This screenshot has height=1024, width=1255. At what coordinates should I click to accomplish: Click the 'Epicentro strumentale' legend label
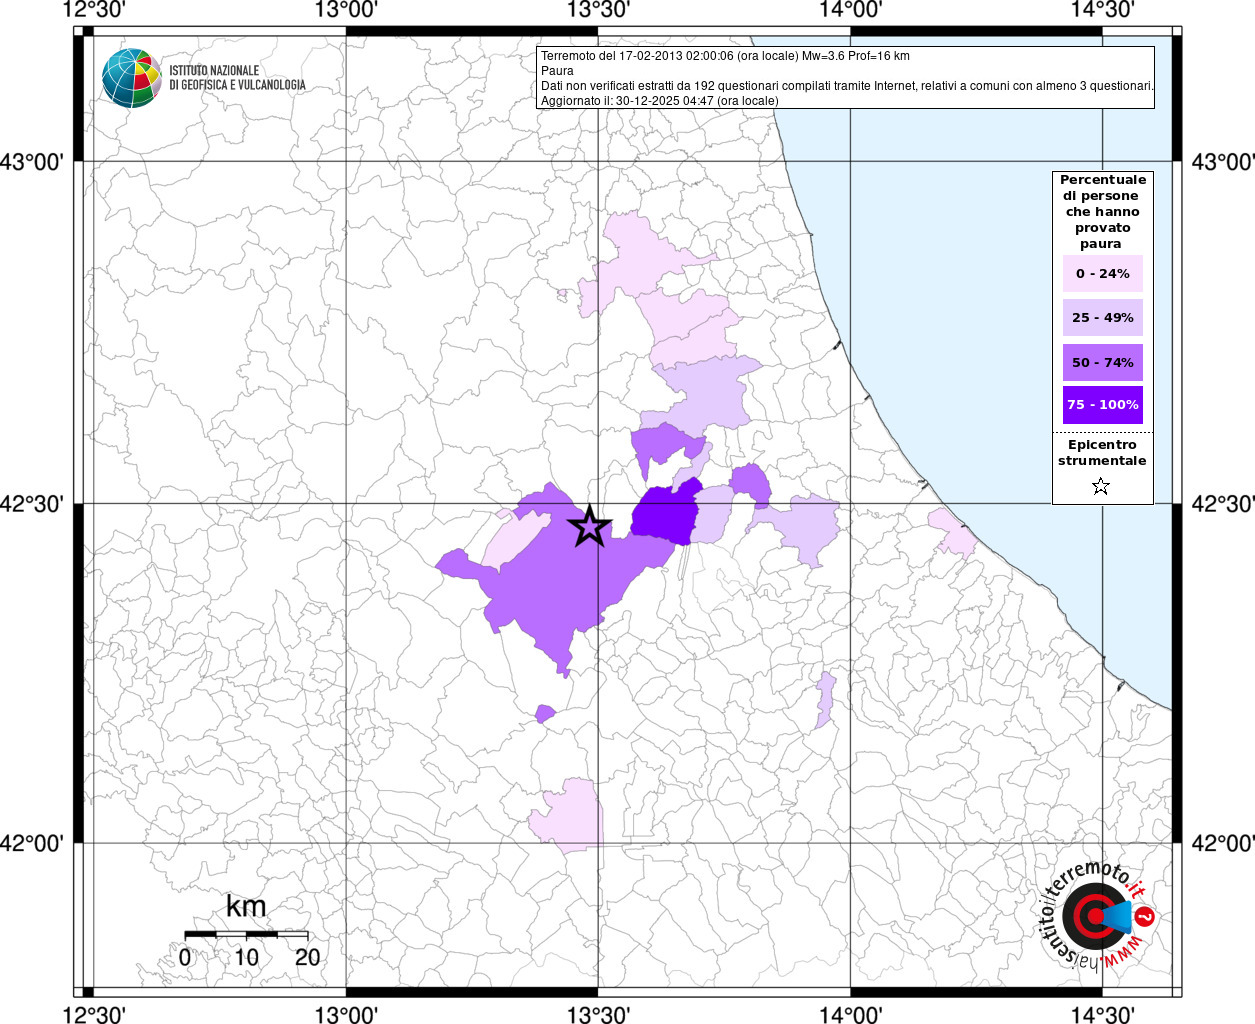coord(1102,453)
